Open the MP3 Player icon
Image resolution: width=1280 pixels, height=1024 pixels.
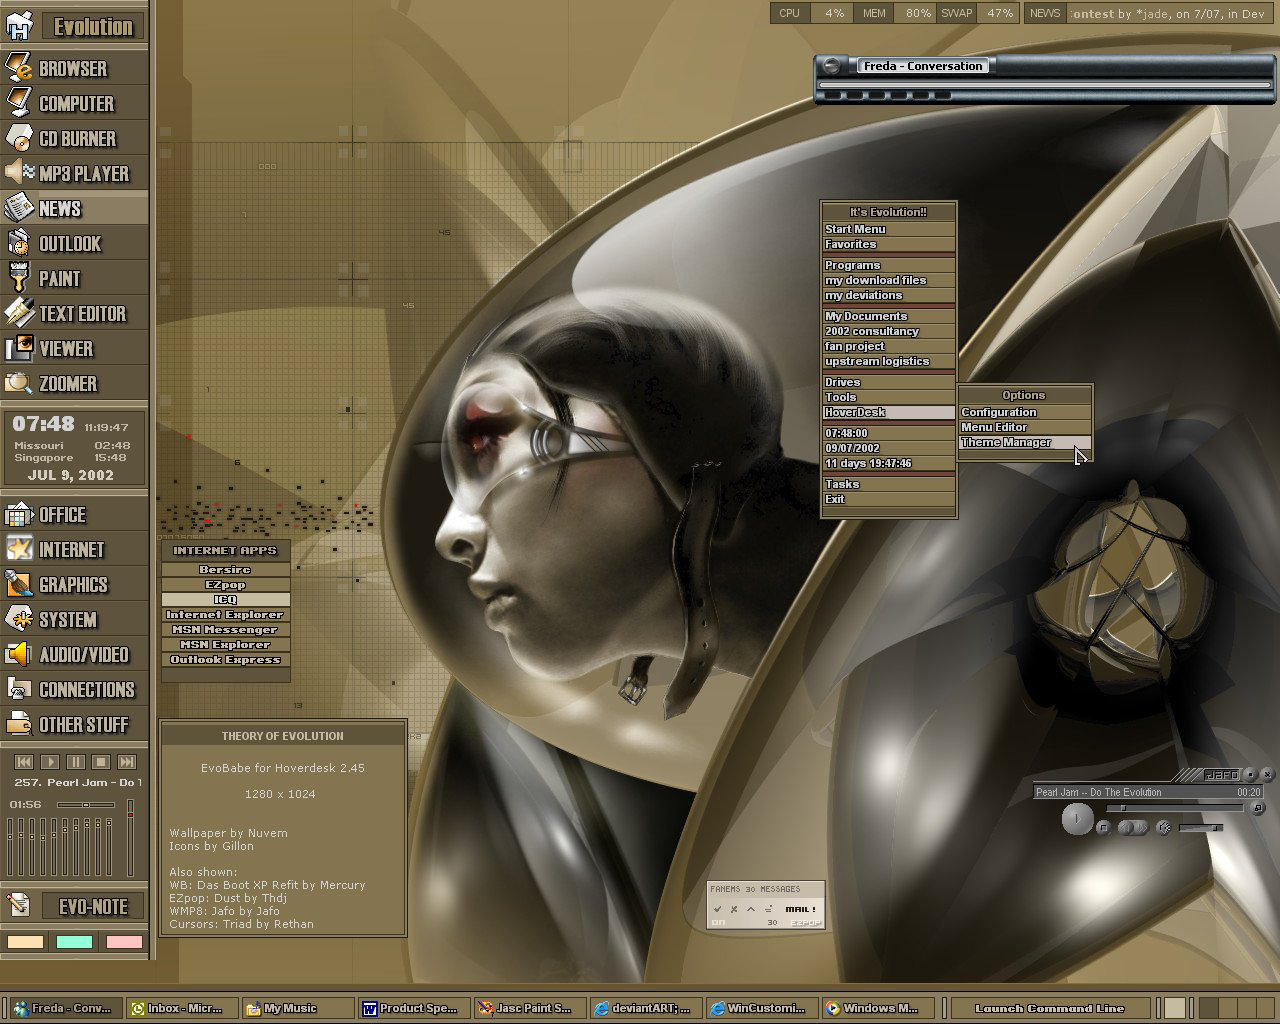point(19,173)
